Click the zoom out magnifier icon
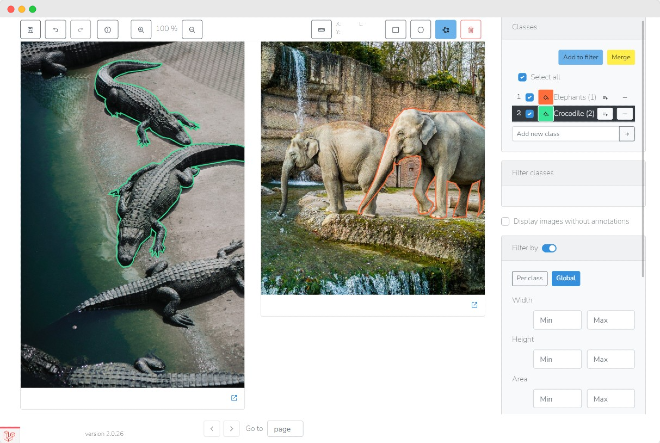The width and height of the screenshot is (660, 443). pyautogui.click(x=191, y=30)
